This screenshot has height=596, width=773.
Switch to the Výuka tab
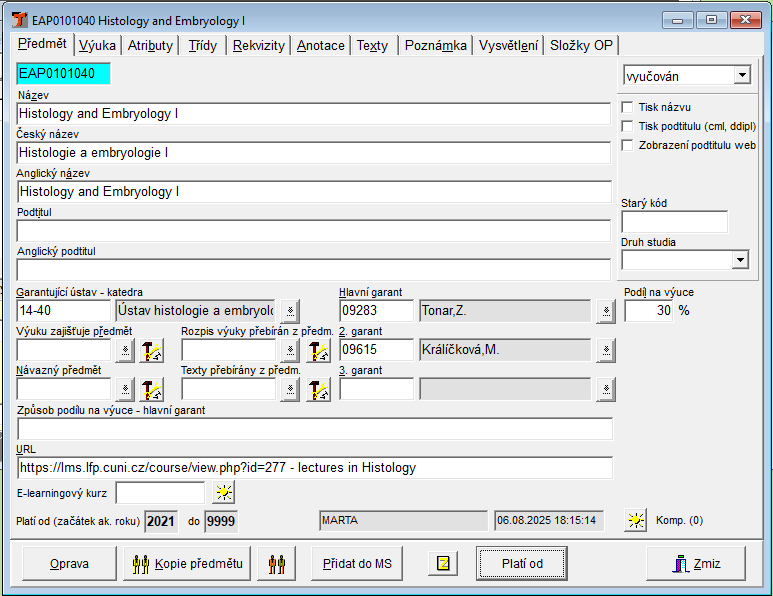98,45
